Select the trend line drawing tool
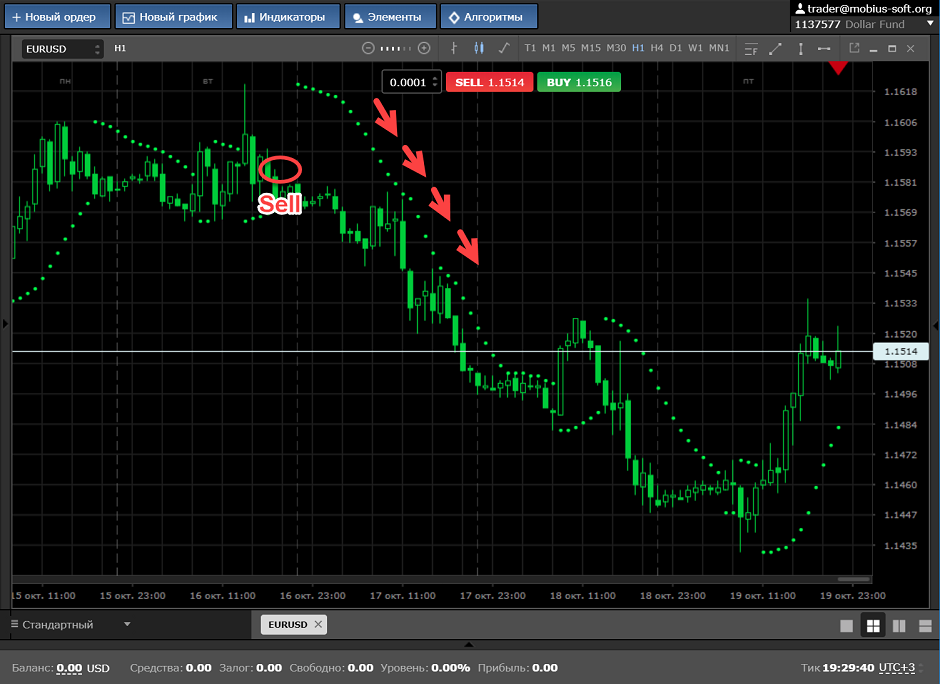Image resolution: width=940 pixels, height=684 pixels. (x=775, y=49)
